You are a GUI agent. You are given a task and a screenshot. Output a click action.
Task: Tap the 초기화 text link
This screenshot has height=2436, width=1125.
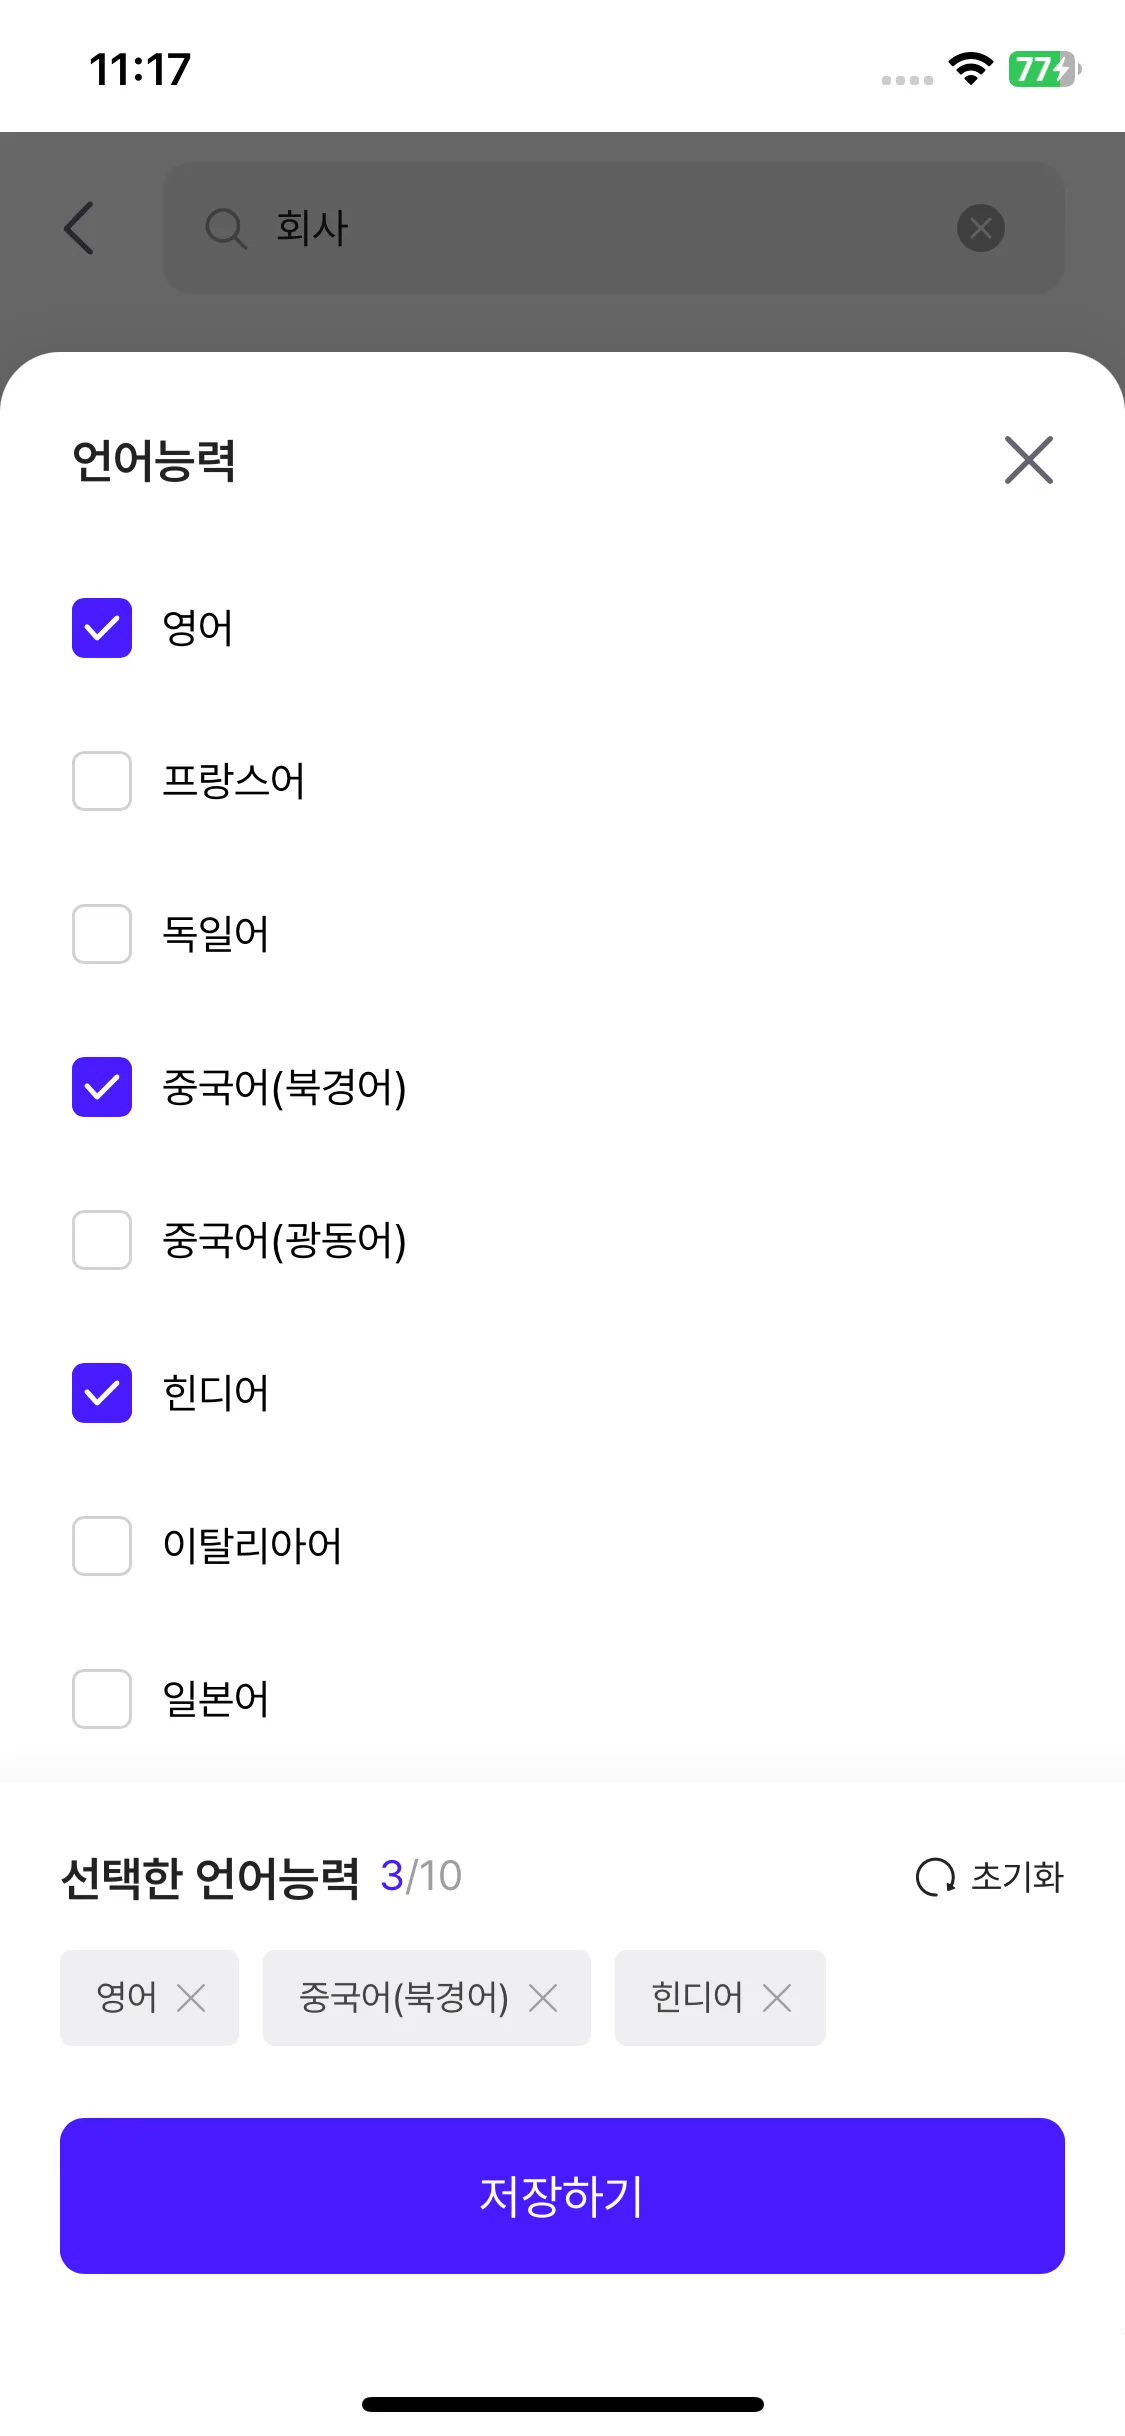[x=1017, y=1877]
